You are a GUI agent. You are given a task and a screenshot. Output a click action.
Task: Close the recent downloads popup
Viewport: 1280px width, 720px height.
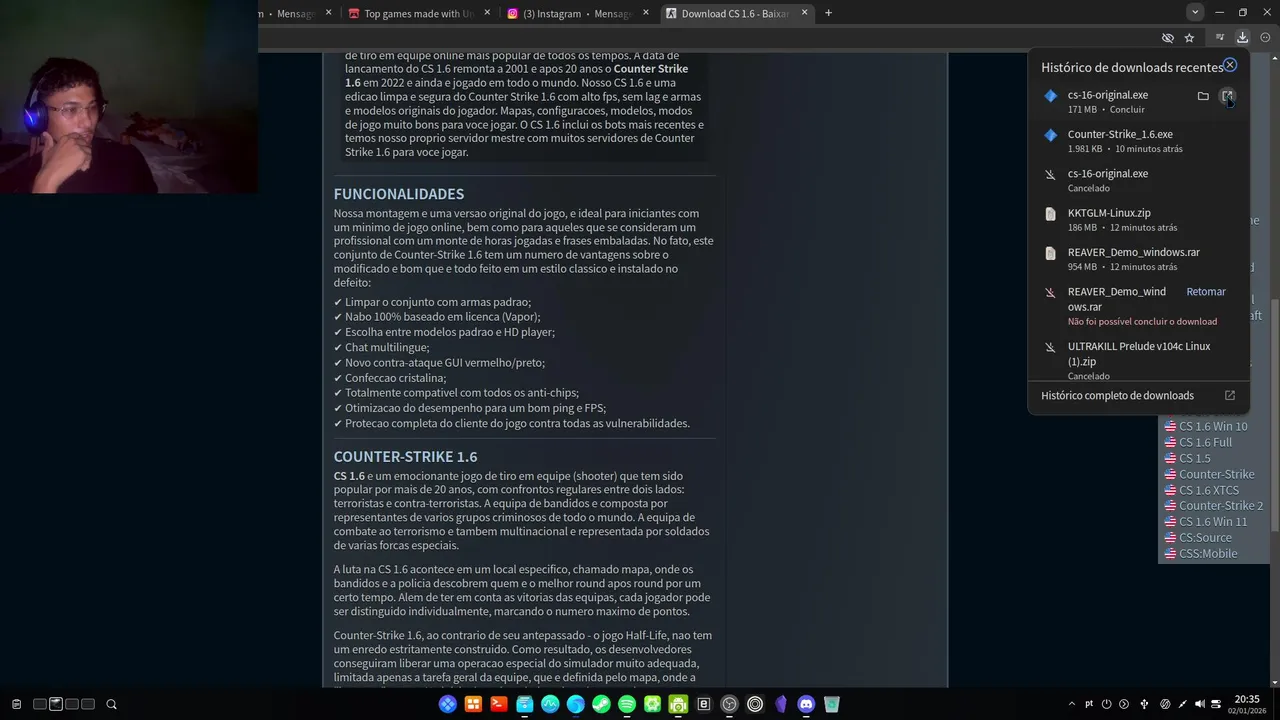(1230, 65)
